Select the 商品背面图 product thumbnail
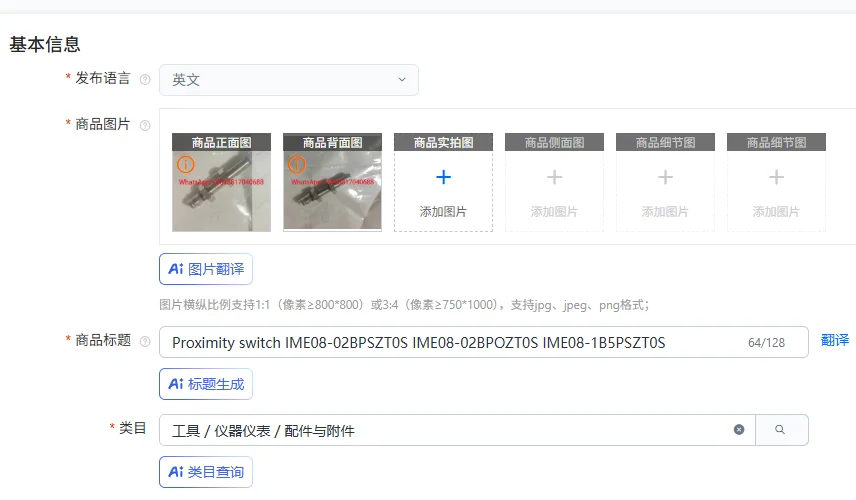The width and height of the screenshot is (856, 500). coord(332,182)
